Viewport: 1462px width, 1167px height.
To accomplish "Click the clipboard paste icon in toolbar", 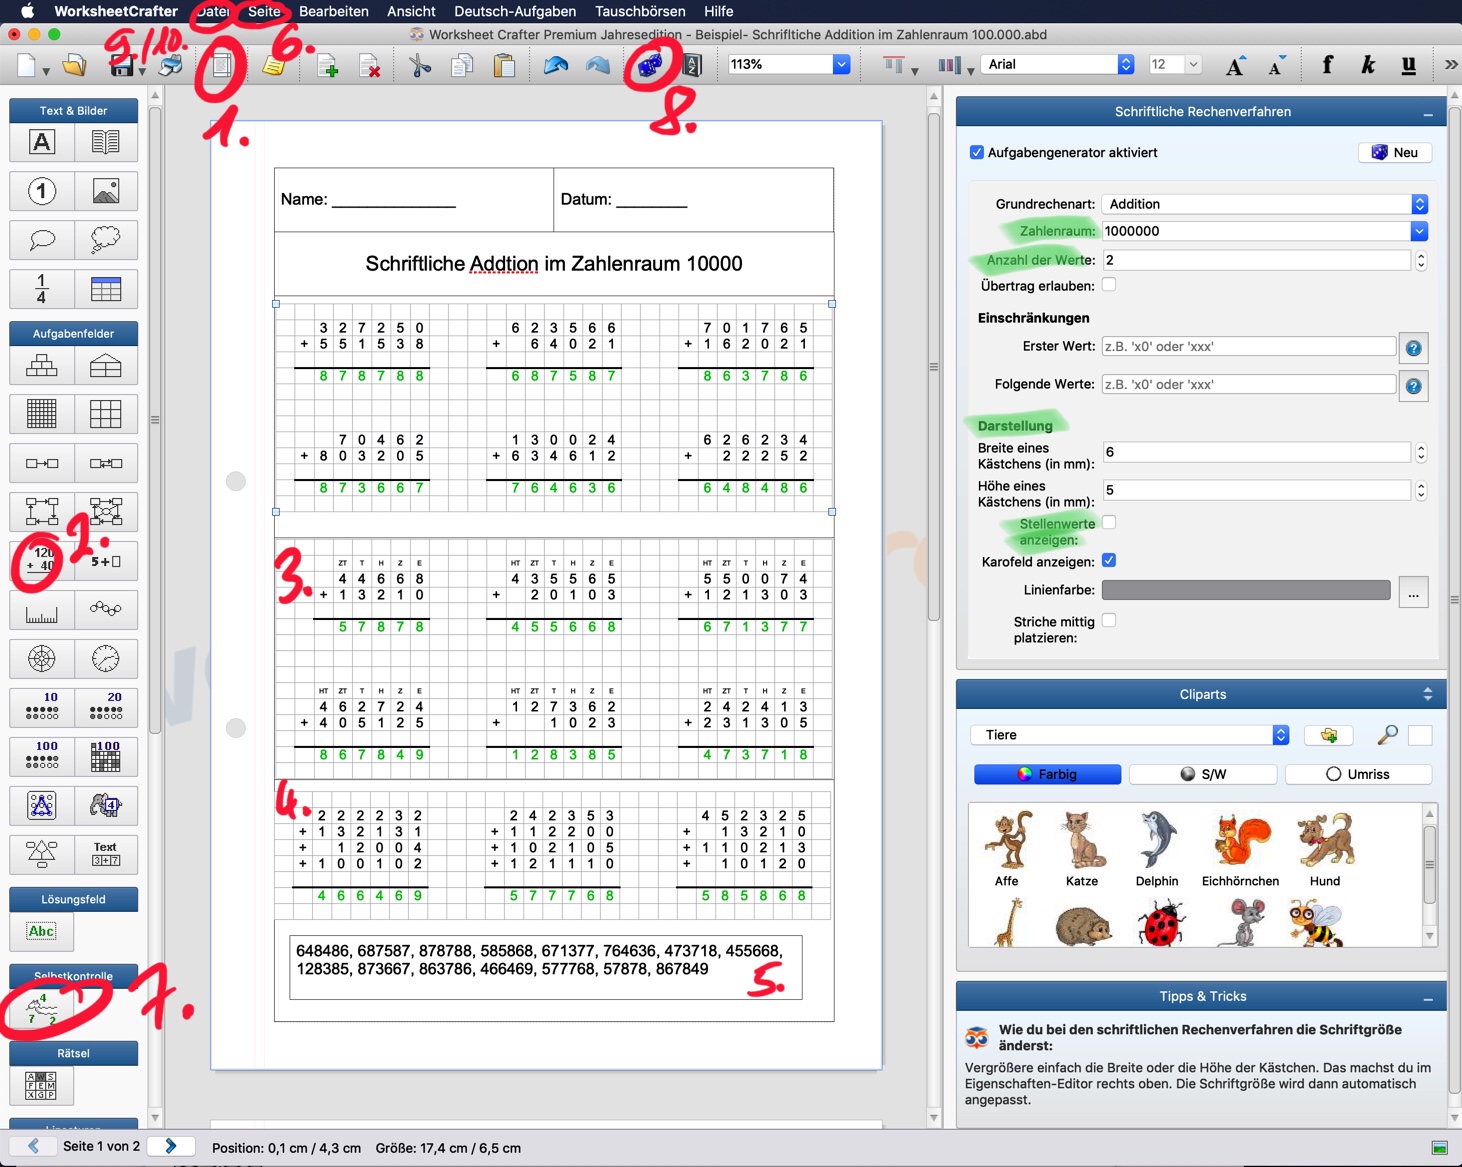I will point(504,66).
